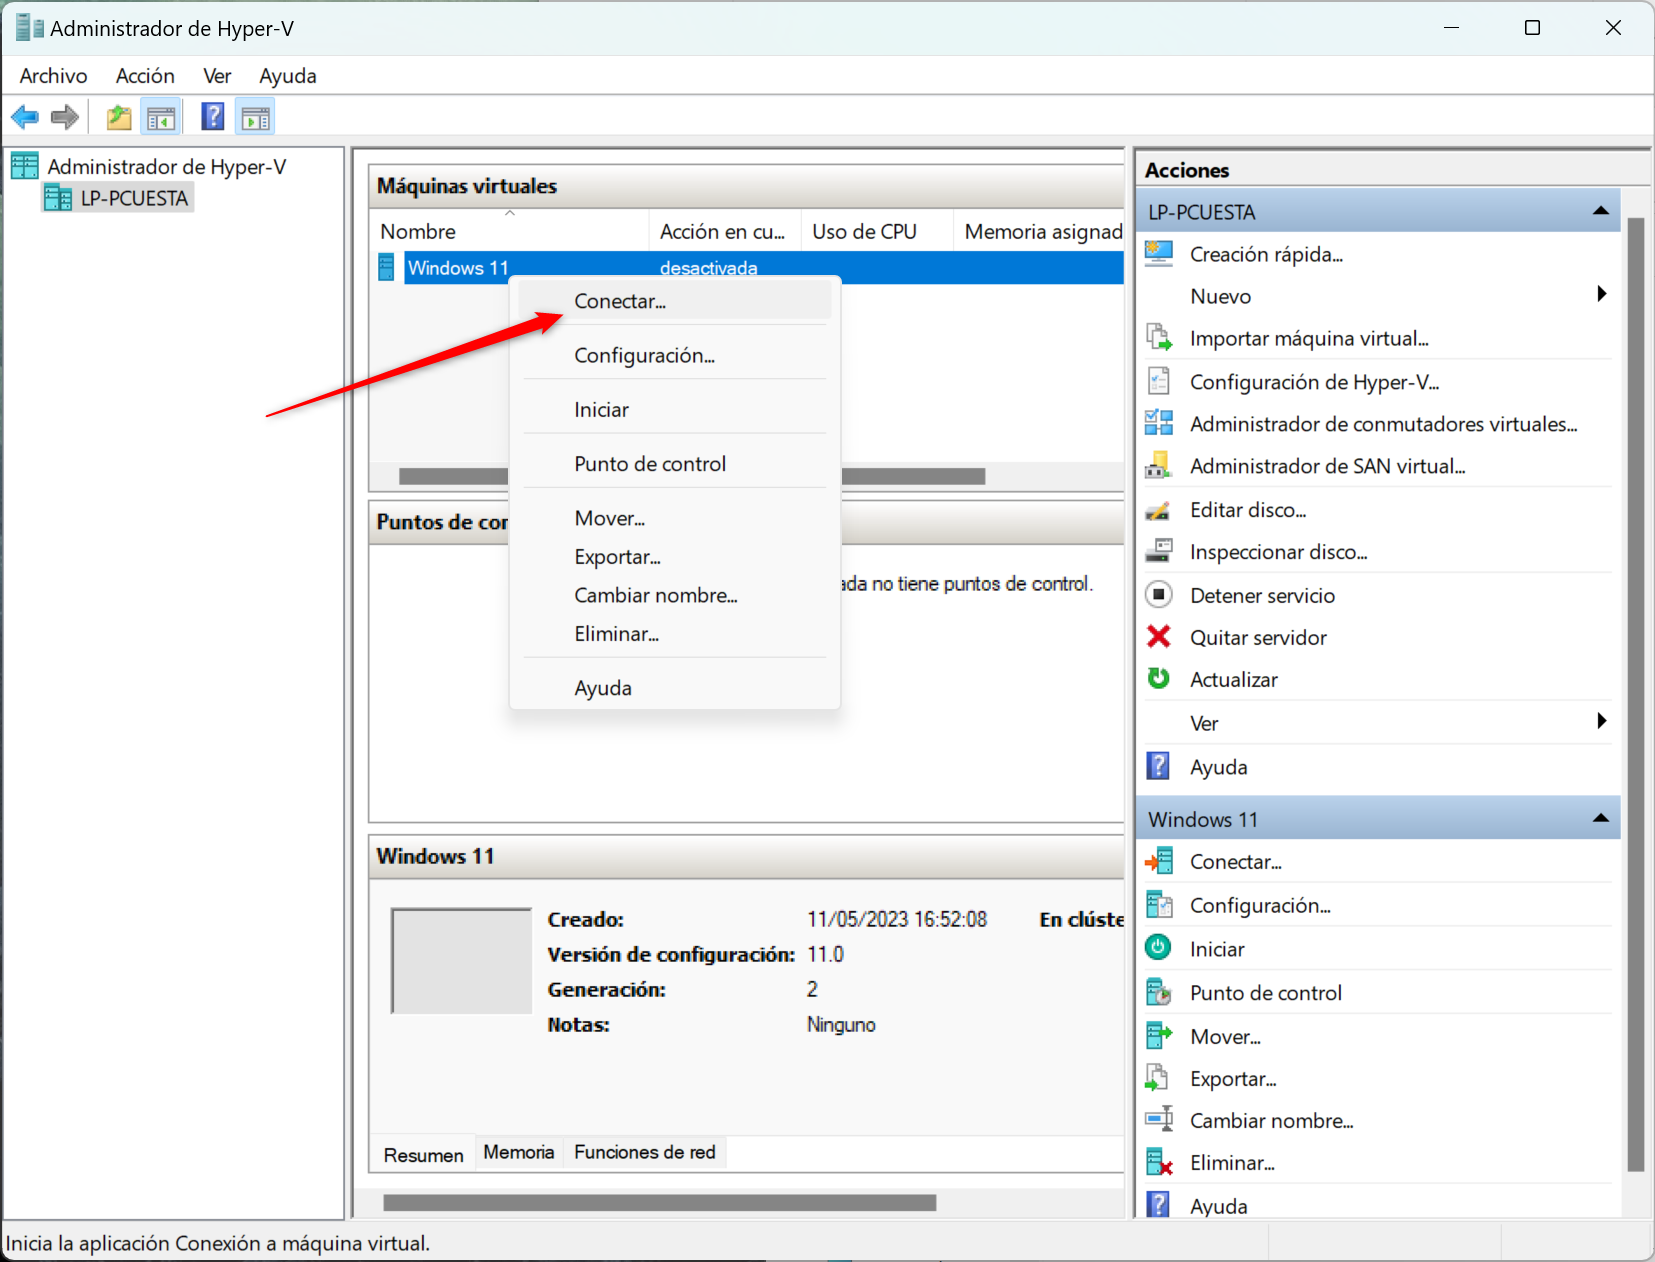Click the Mover icon in actions pane
The image size is (1655, 1262).
(x=1159, y=1036)
